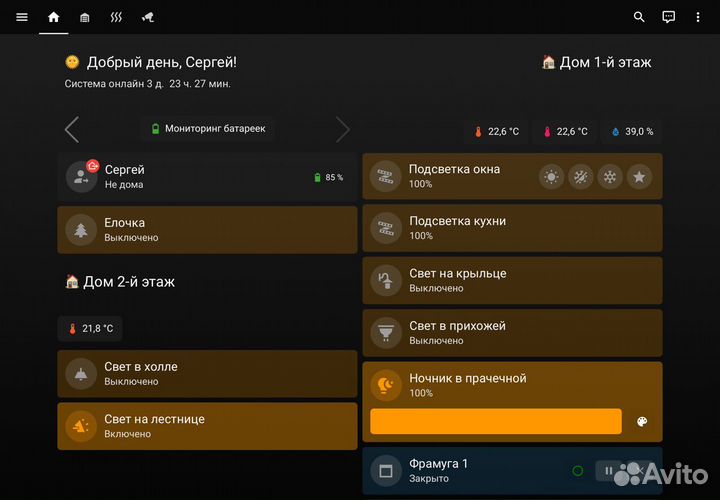Image resolution: width=720 pixels, height=500 pixels.
Task: Open the Свет в прихожей card text
Action: click(x=457, y=333)
